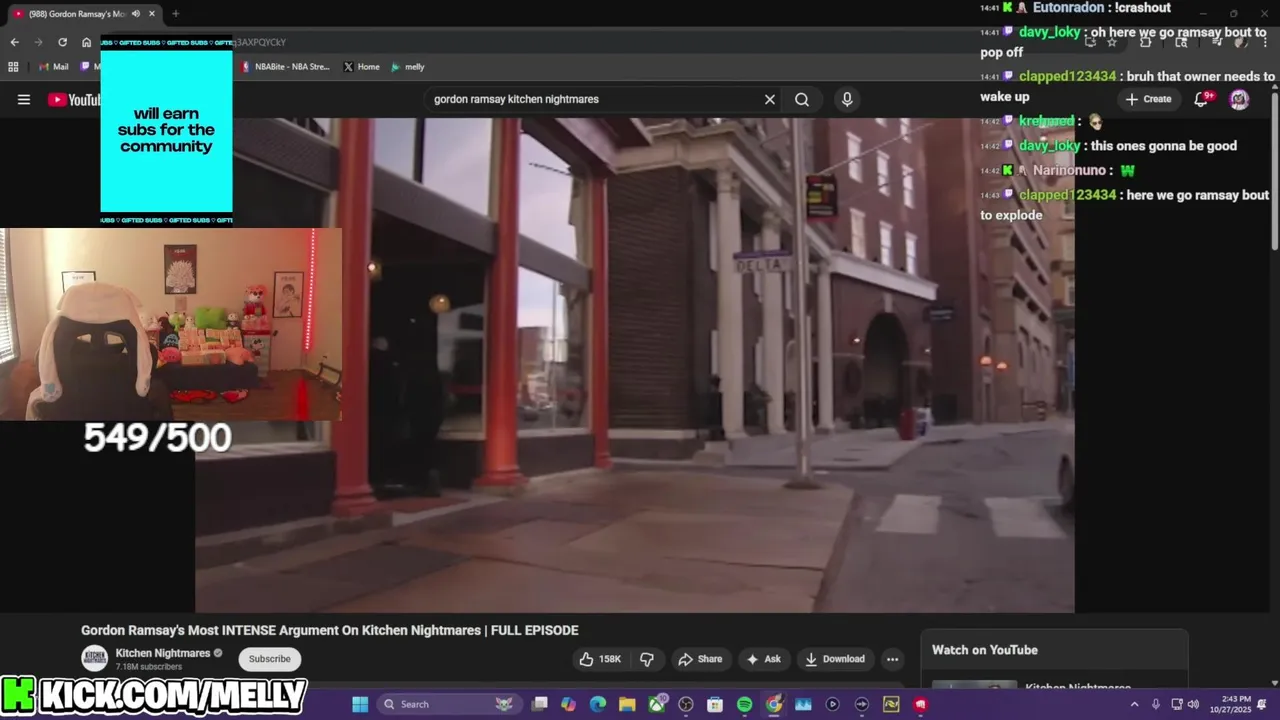Launch Copilot from taskbar
This screenshot has height=720, width=1280.
569,704
